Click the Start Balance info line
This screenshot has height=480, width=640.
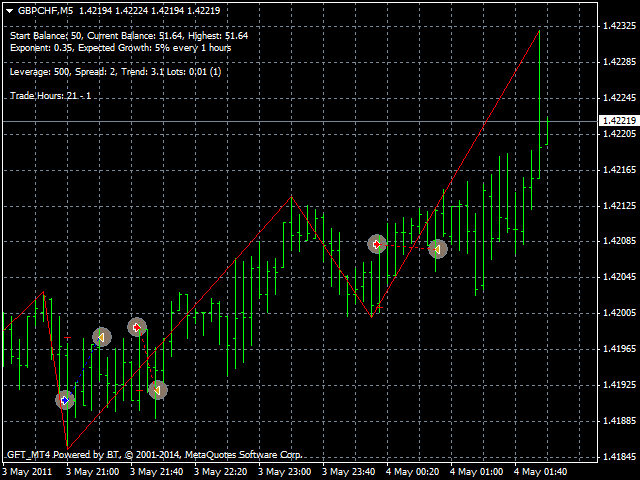[129, 36]
